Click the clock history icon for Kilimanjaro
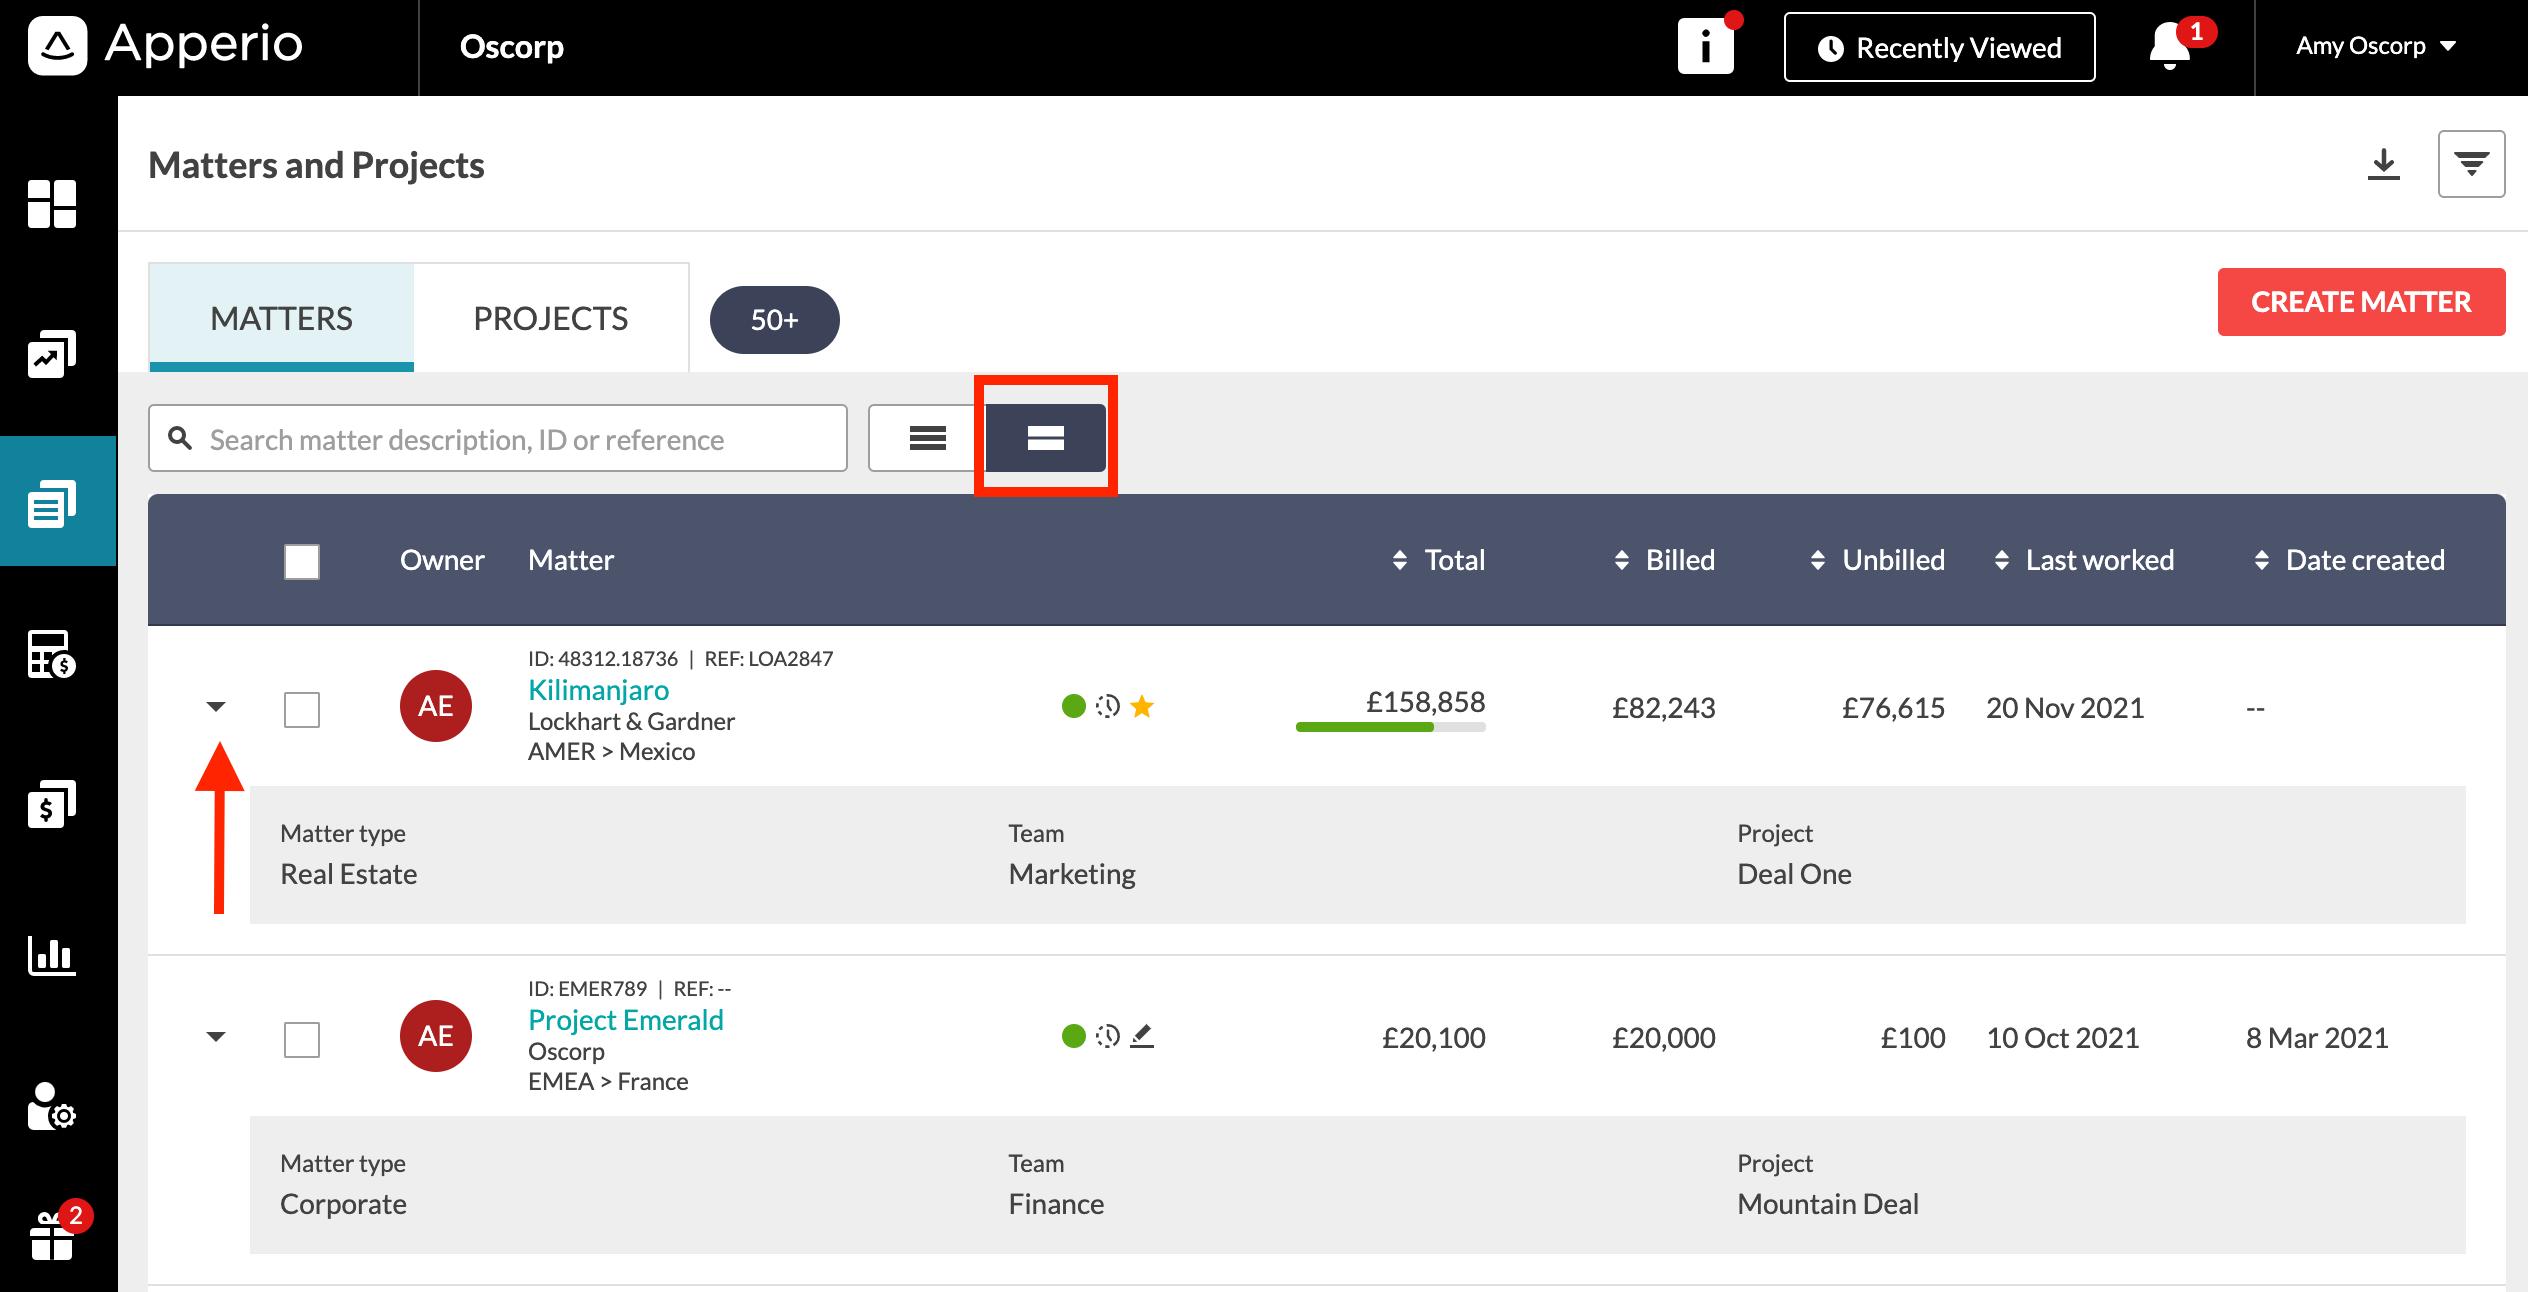The width and height of the screenshot is (2528, 1292). point(1108,706)
